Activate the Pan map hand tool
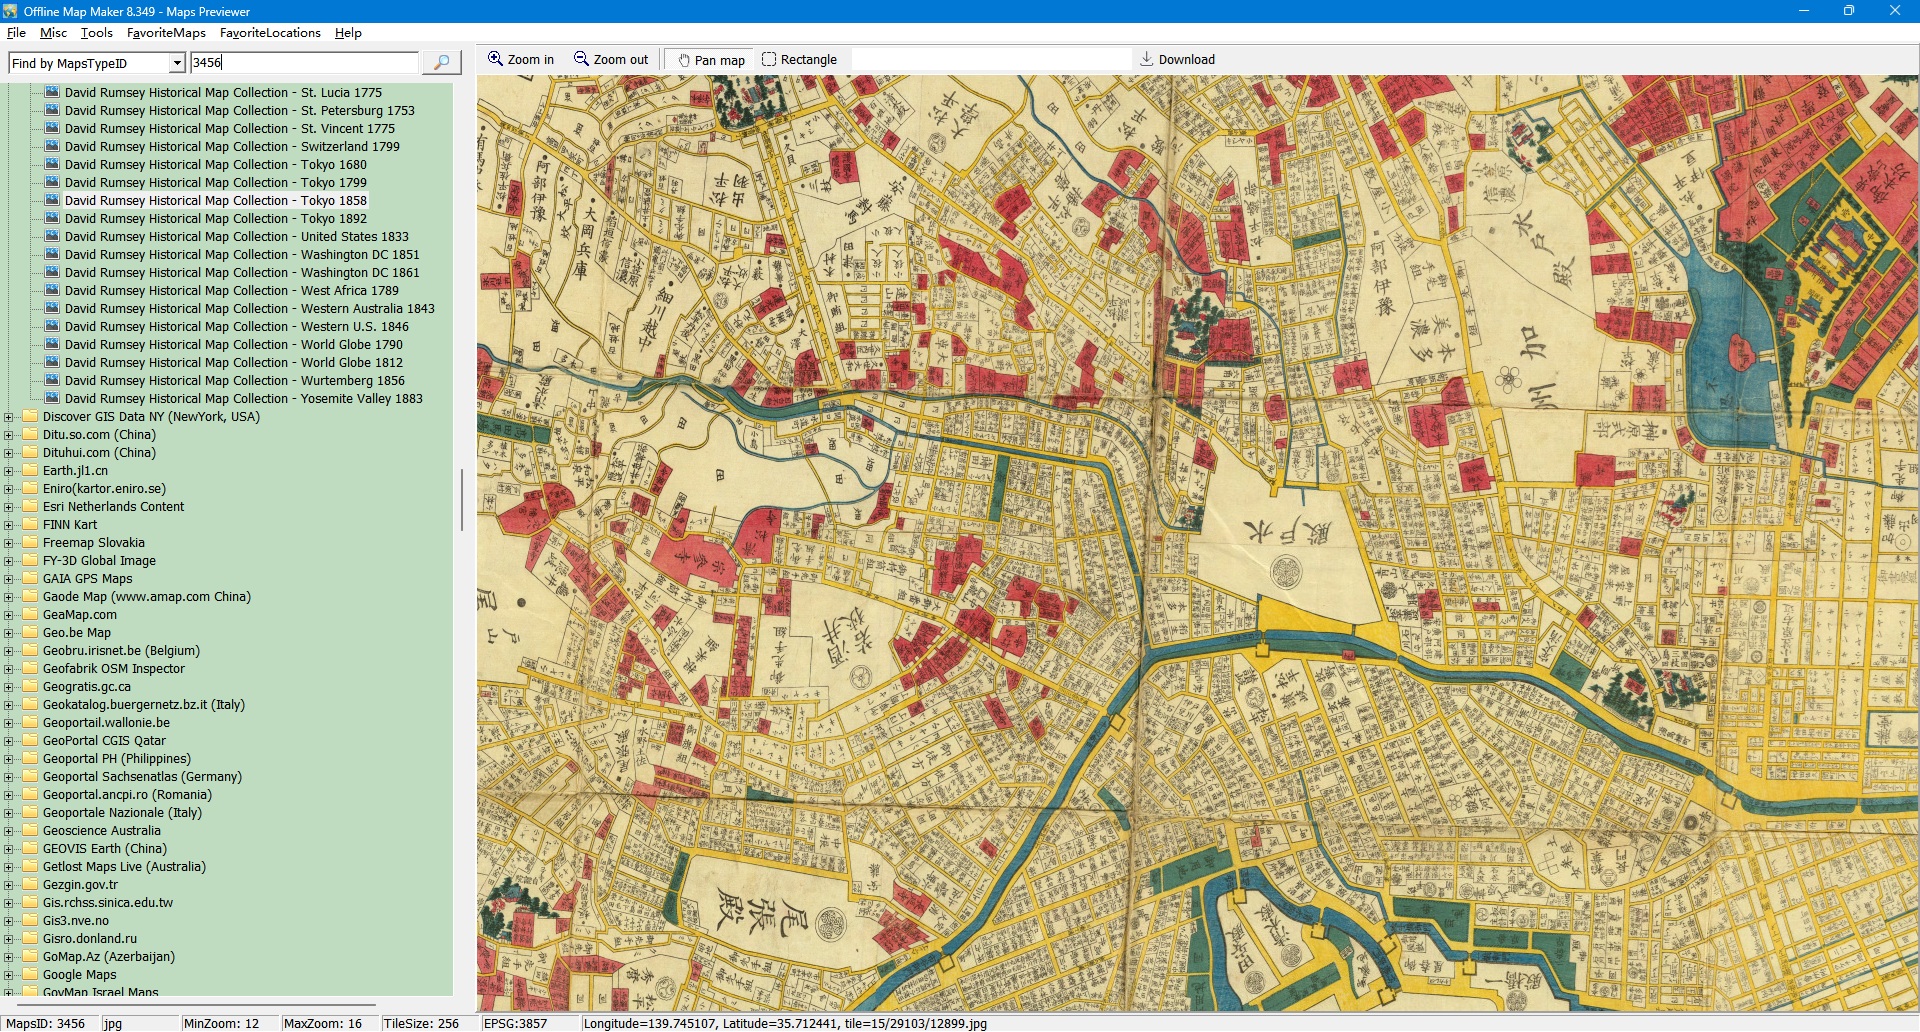Screen dimensions: 1920x1032 tap(711, 60)
